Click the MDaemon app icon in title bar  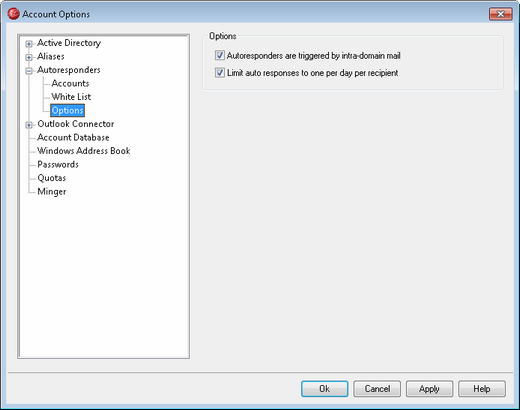click(x=13, y=14)
